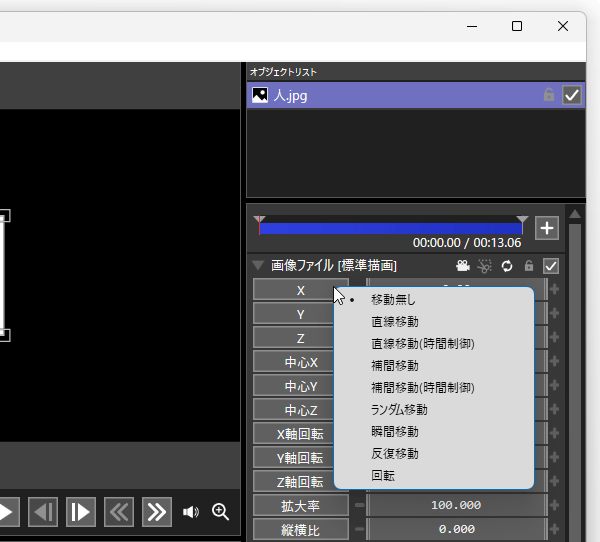The image size is (600, 542).
Task: Click the Z parameter button
Action: (301, 338)
